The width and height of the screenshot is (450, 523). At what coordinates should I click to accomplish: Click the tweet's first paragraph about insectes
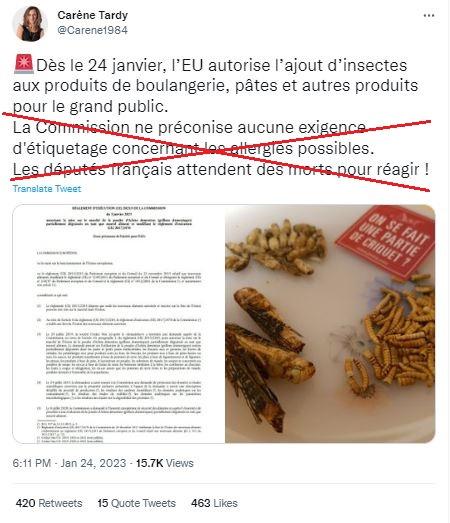[x=215, y=86]
